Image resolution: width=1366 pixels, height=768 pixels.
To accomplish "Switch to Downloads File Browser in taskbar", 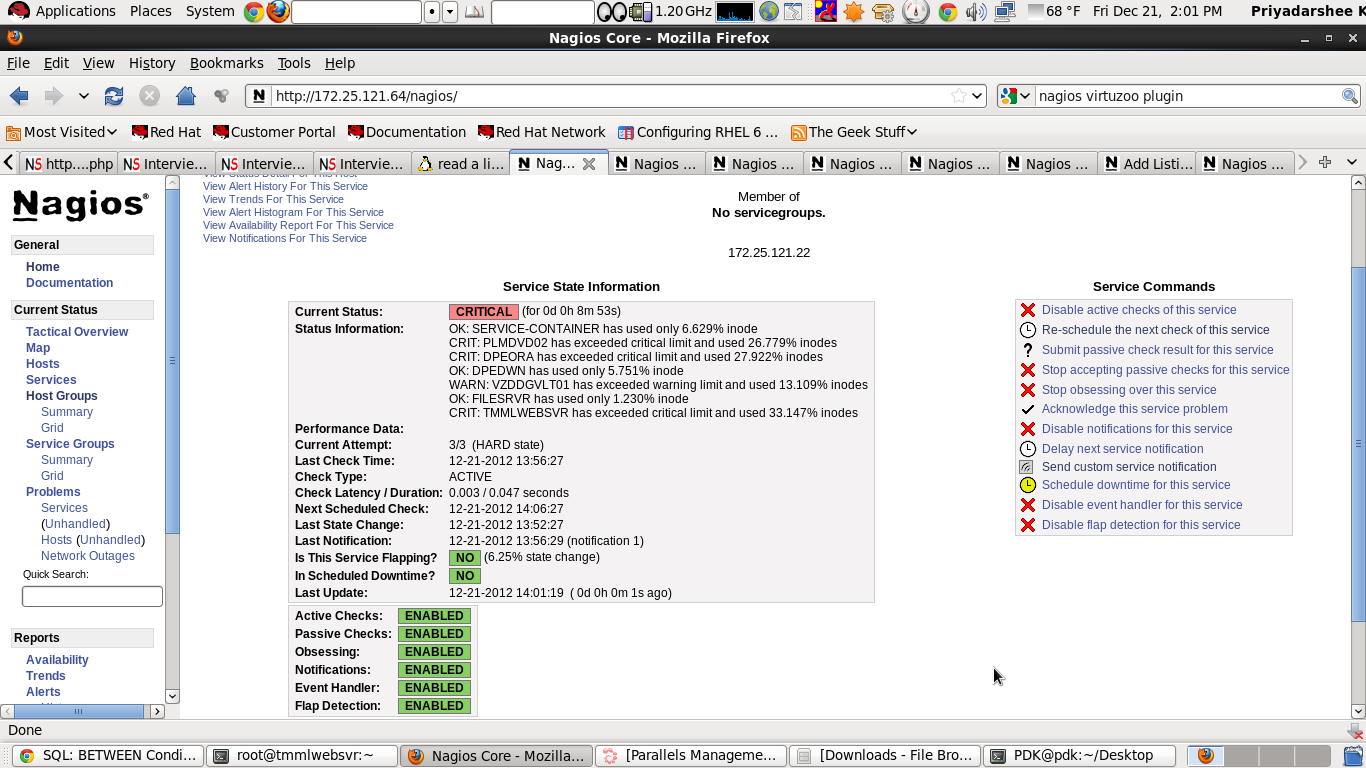I will [x=885, y=756].
